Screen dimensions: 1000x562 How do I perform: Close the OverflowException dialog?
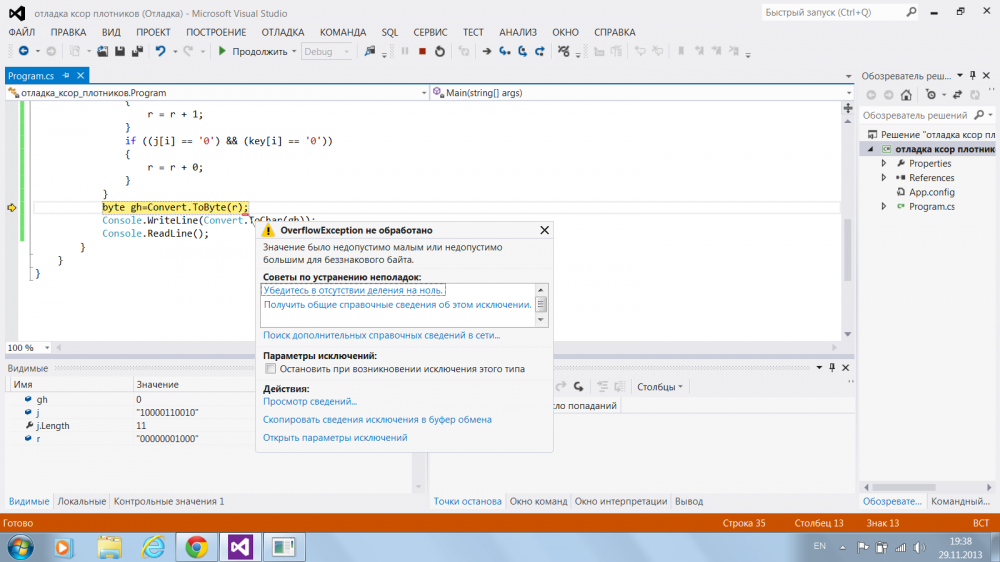[x=544, y=230]
